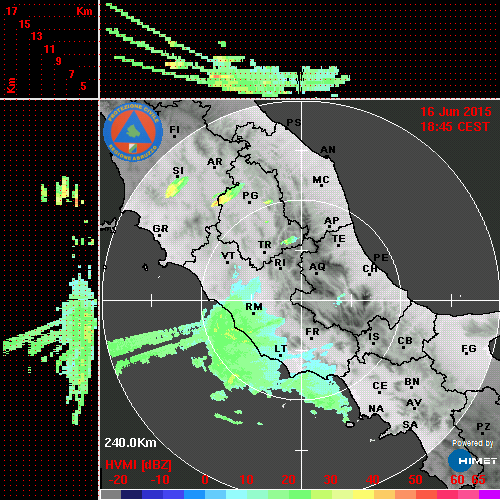Click the PE city label

(x=381, y=258)
